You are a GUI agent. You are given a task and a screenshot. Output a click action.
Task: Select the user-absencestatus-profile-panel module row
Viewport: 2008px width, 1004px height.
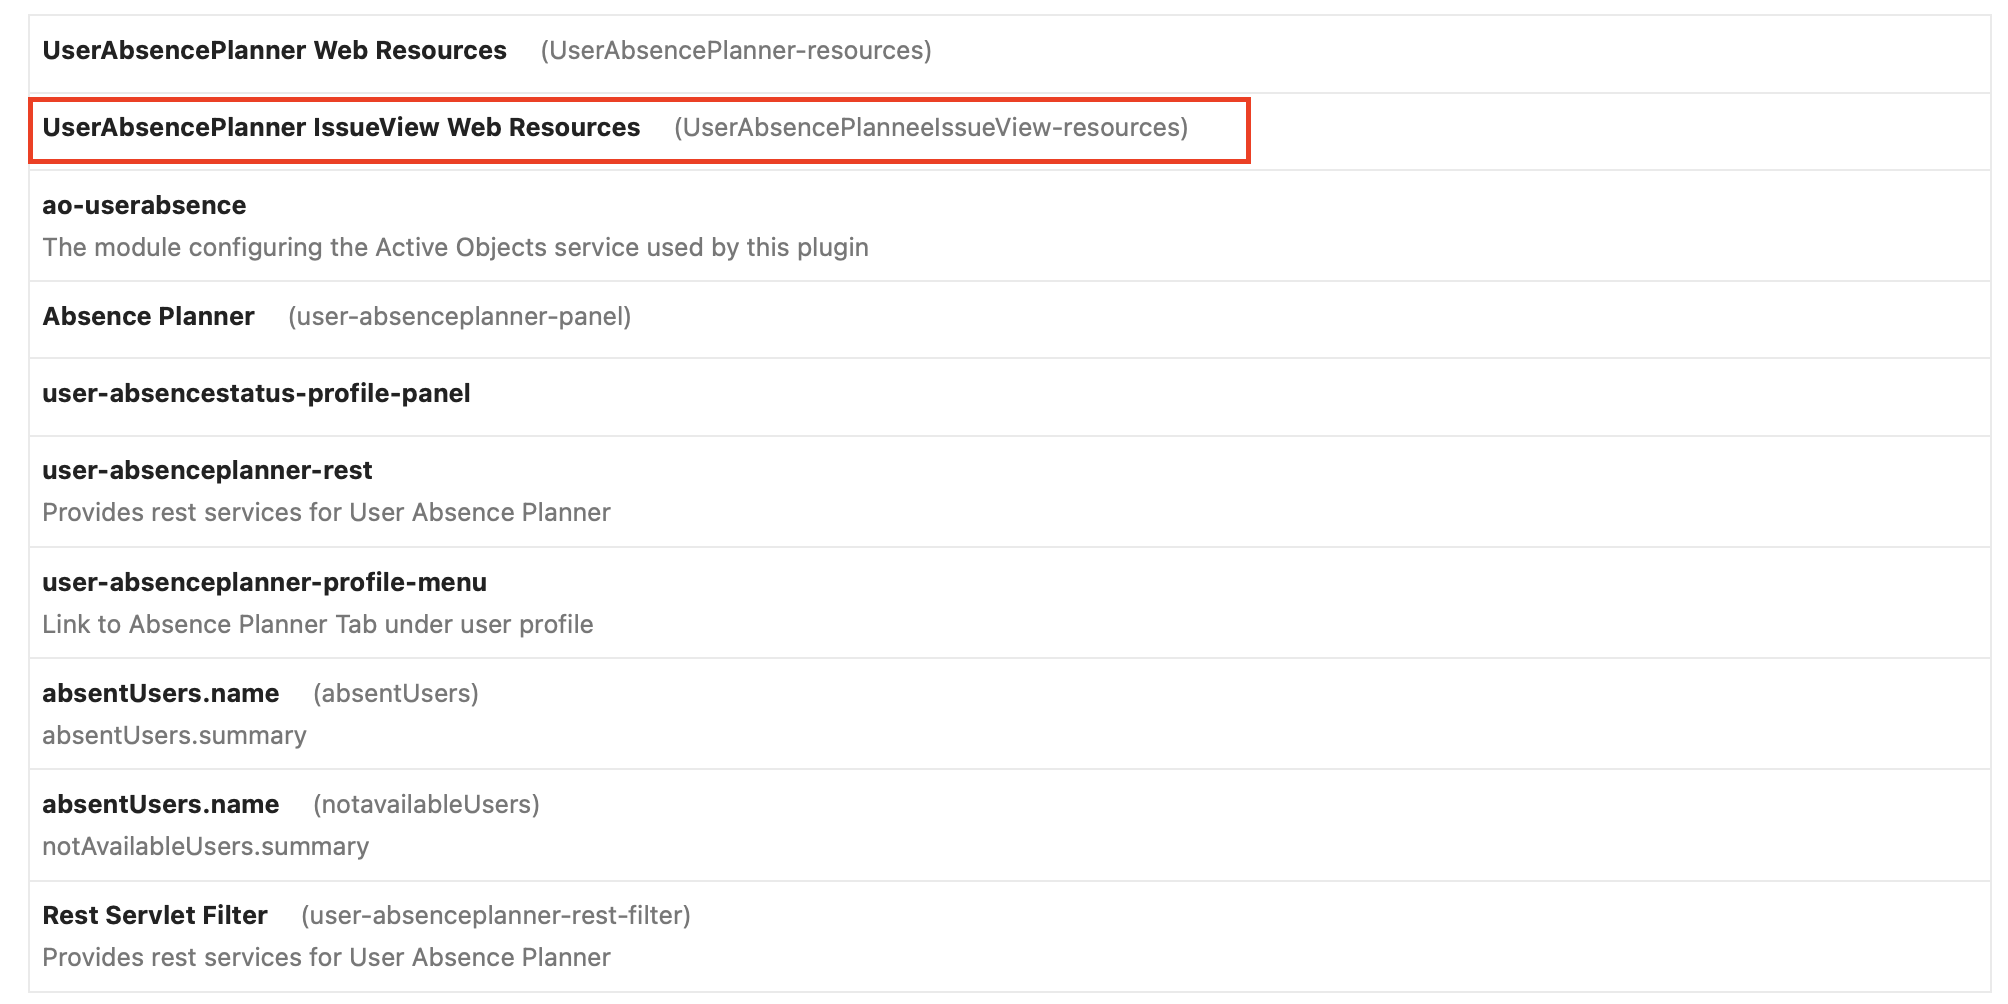click(256, 394)
